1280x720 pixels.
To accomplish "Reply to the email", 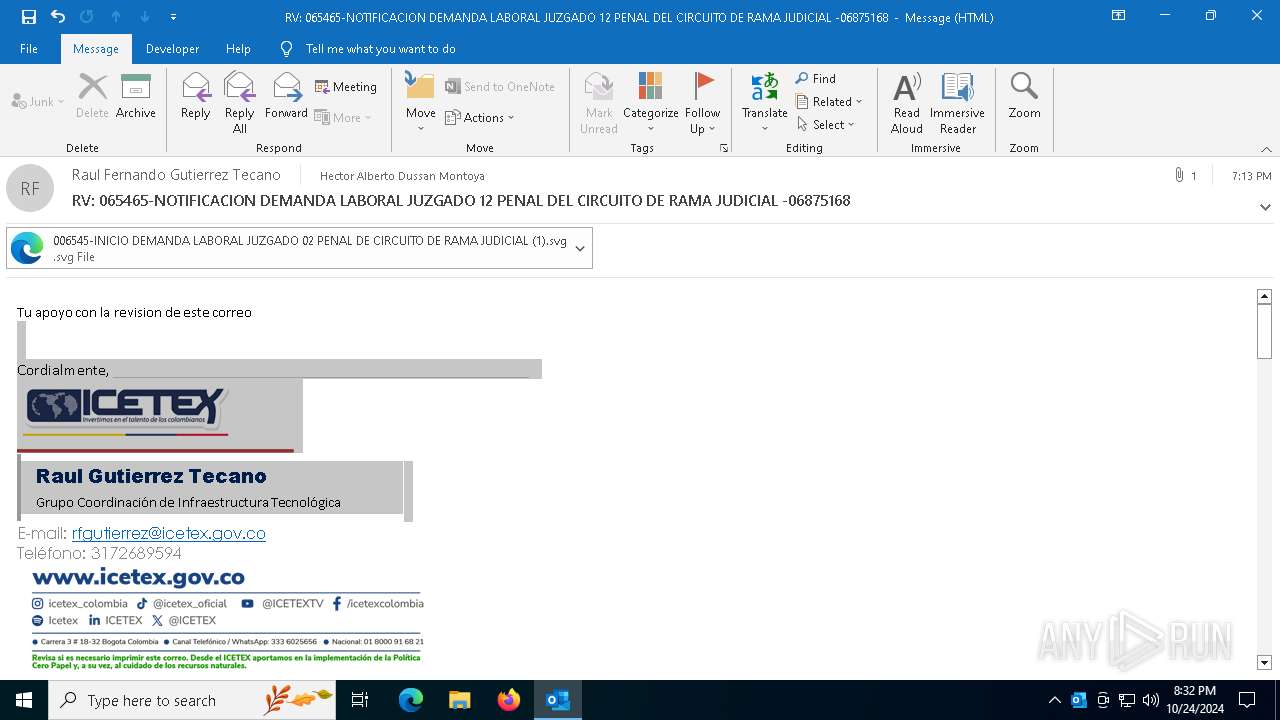I will coord(196,96).
